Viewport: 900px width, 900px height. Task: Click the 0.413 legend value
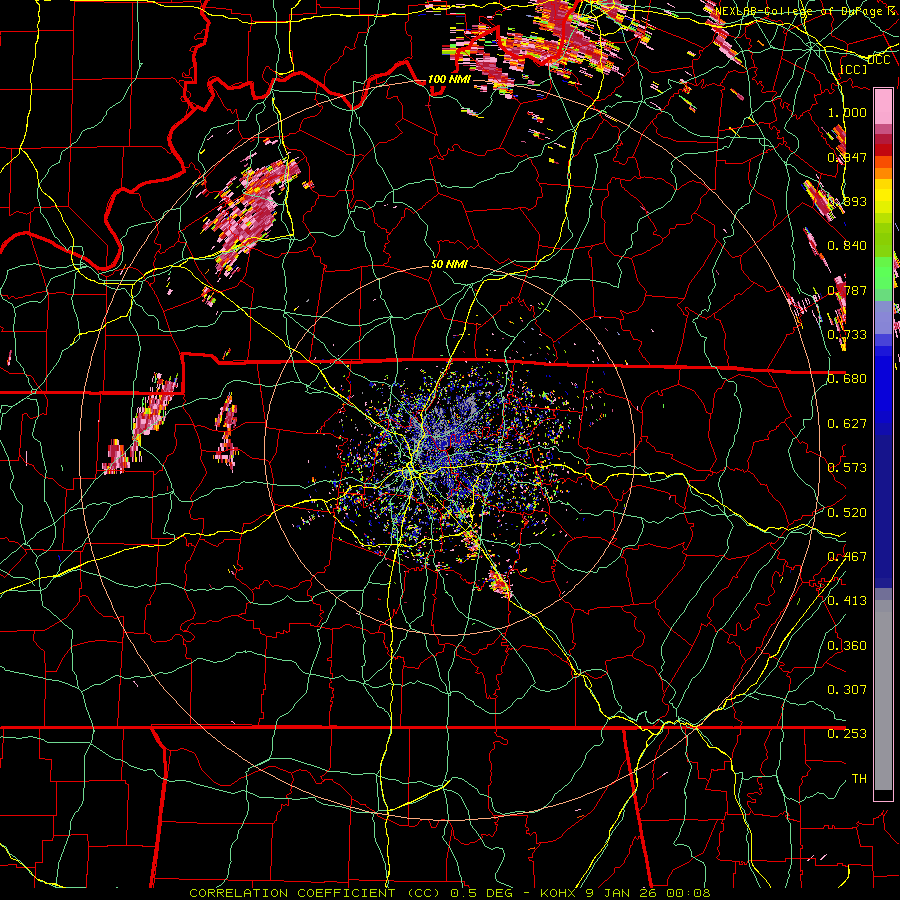[847, 601]
